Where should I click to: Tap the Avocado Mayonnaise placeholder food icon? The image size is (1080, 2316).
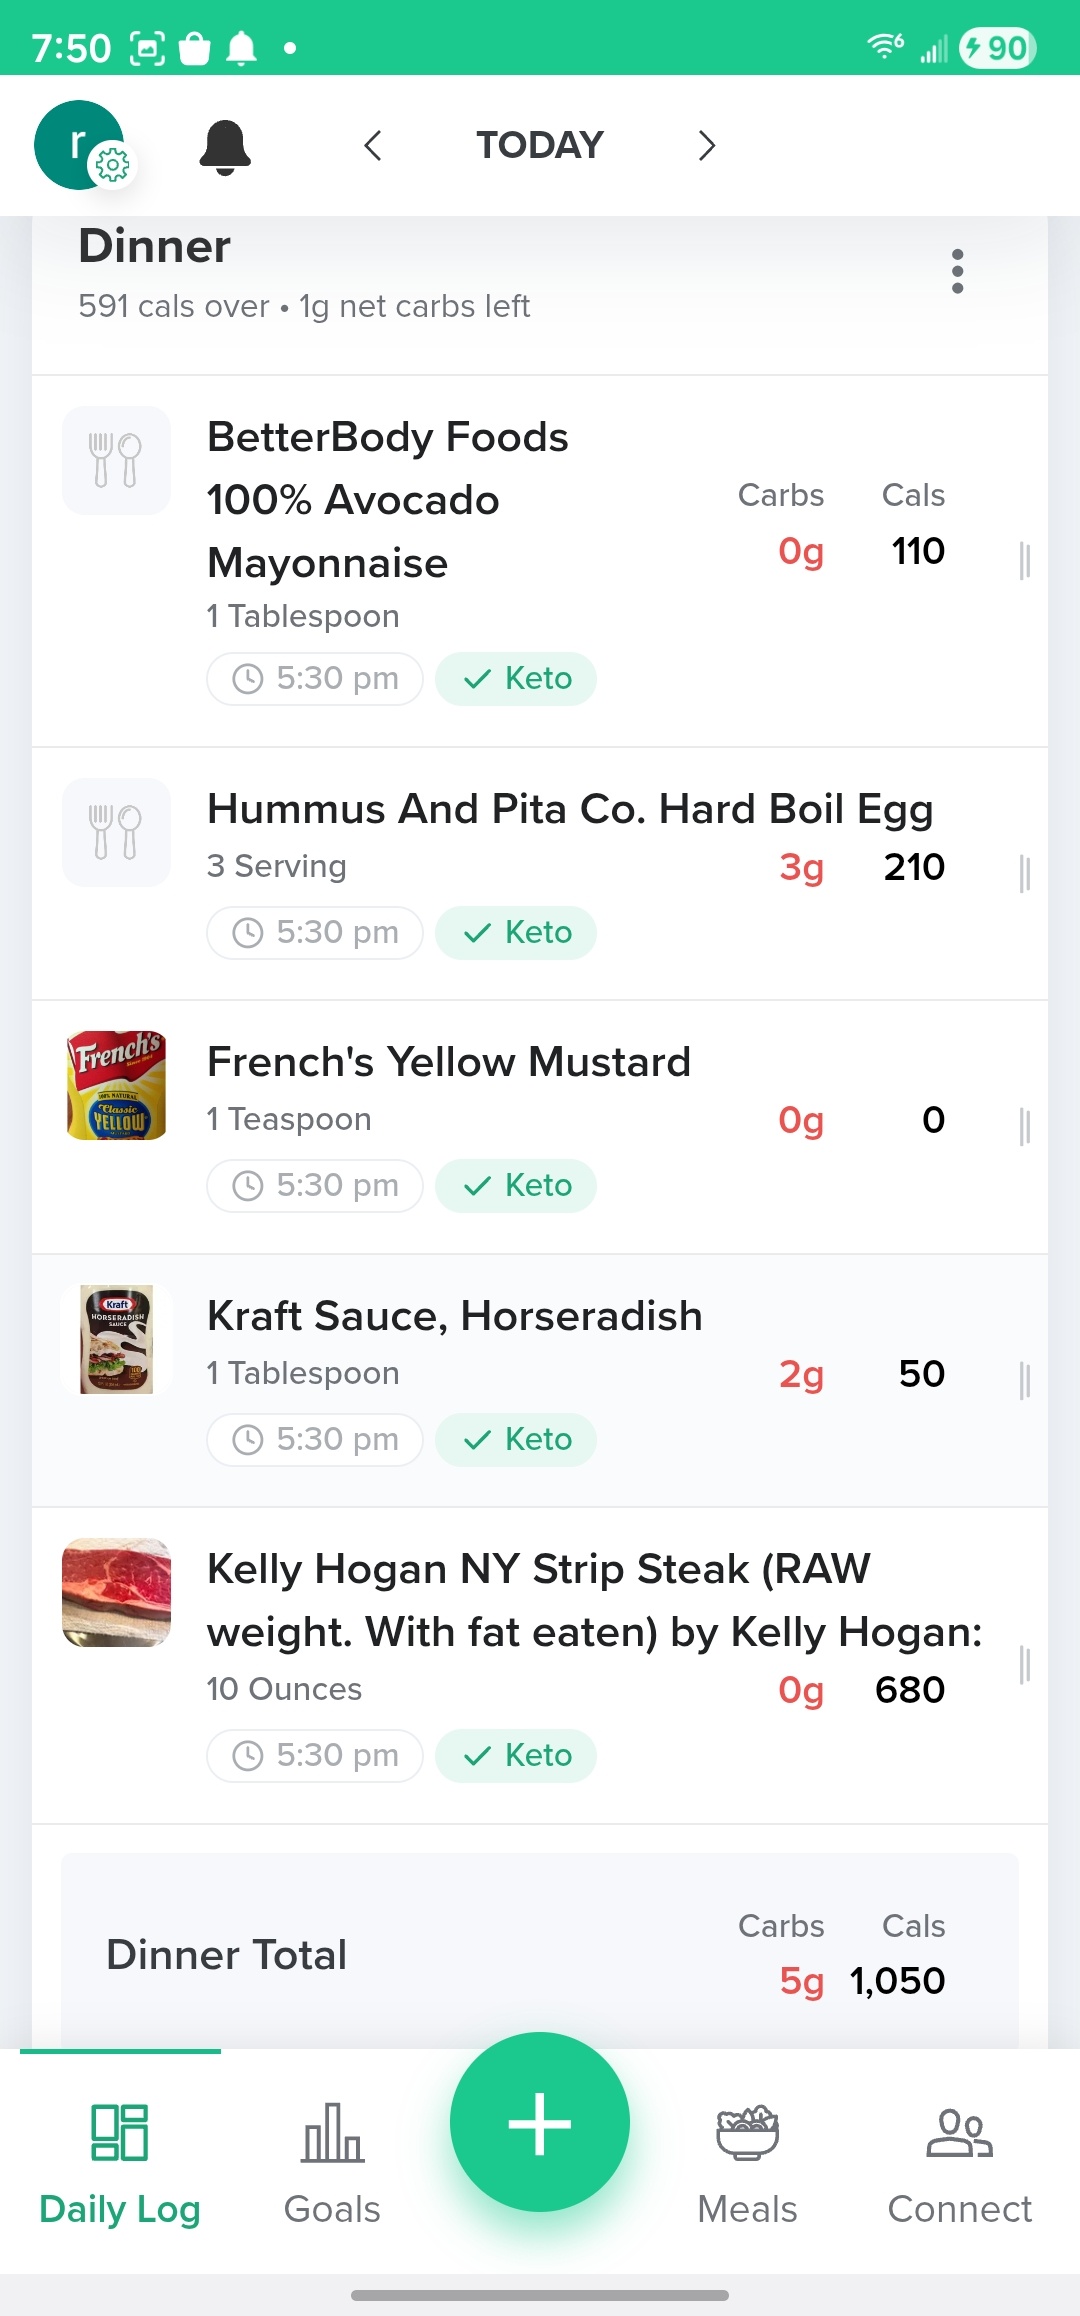116,460
